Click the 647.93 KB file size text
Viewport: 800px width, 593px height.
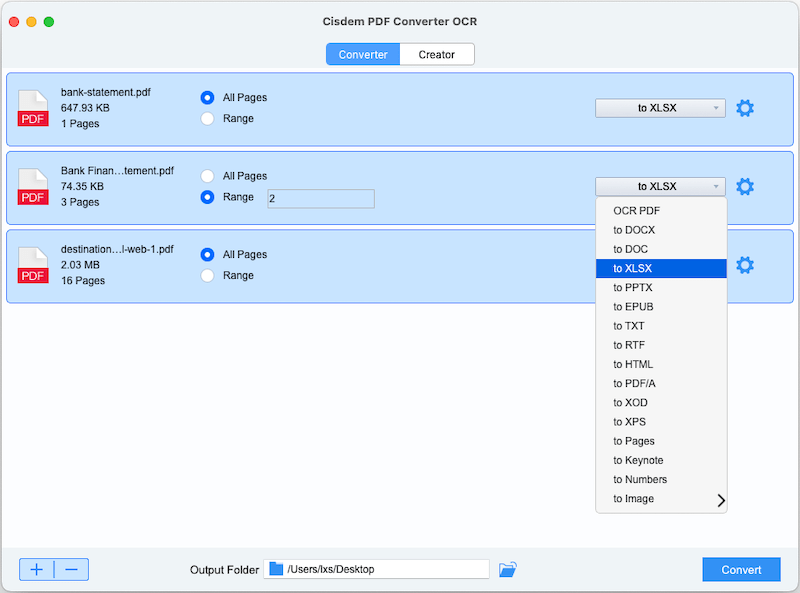(85, 108)
